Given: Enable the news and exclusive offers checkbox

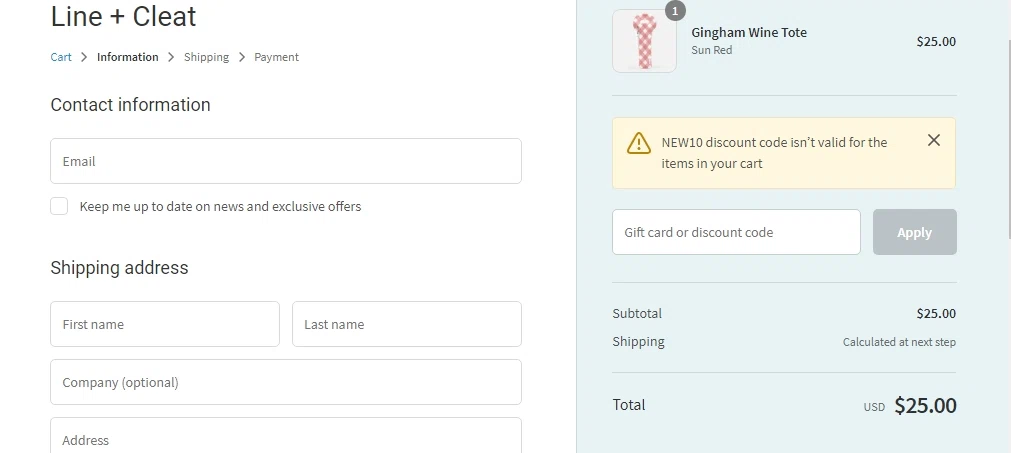Looking at the screenshot, I should coord(59,206).
